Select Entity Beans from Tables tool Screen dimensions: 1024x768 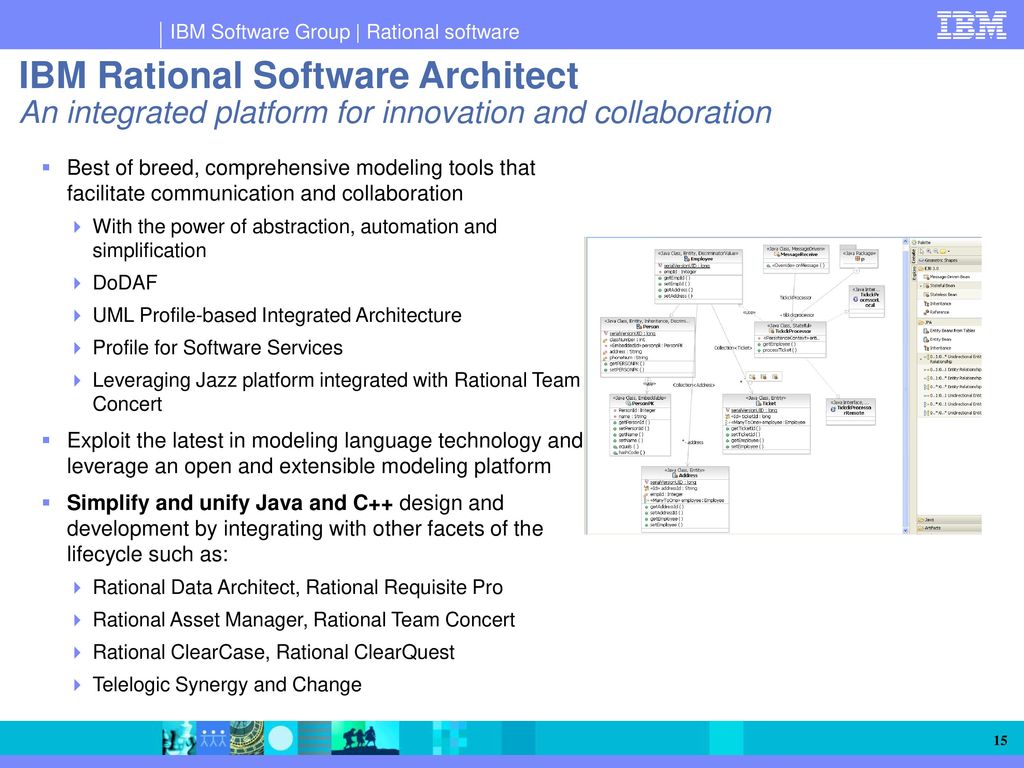click(949, 330)
